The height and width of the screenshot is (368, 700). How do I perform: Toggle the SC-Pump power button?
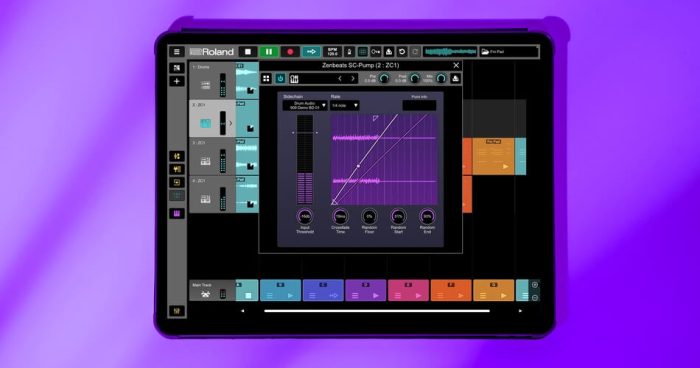[280, 79]
